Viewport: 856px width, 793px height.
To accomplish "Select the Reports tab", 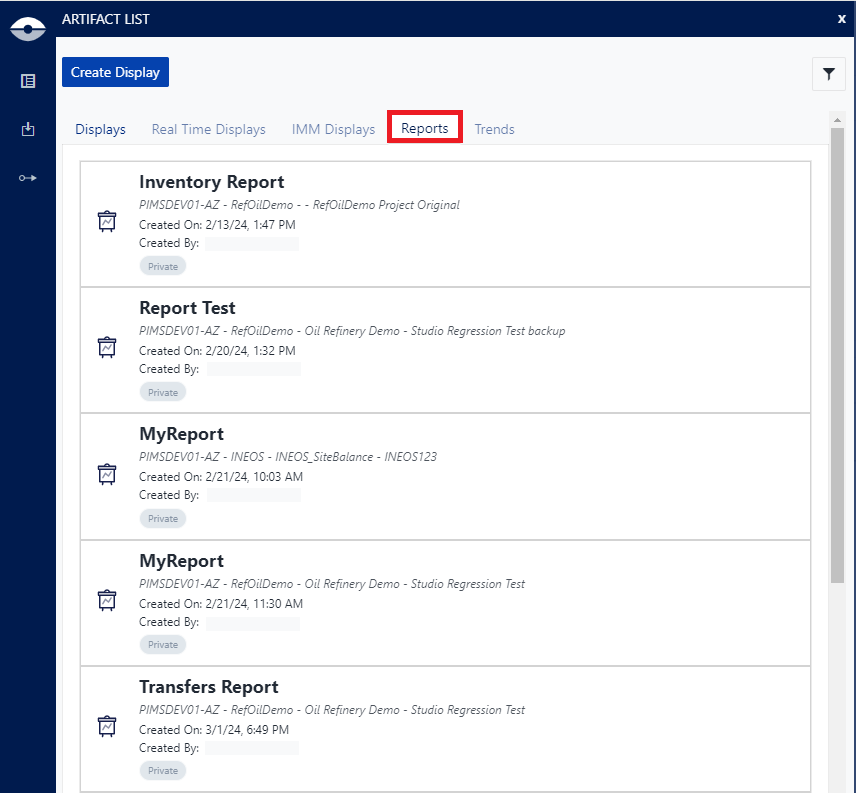I will pyautogui.click(x=425, y=128).
